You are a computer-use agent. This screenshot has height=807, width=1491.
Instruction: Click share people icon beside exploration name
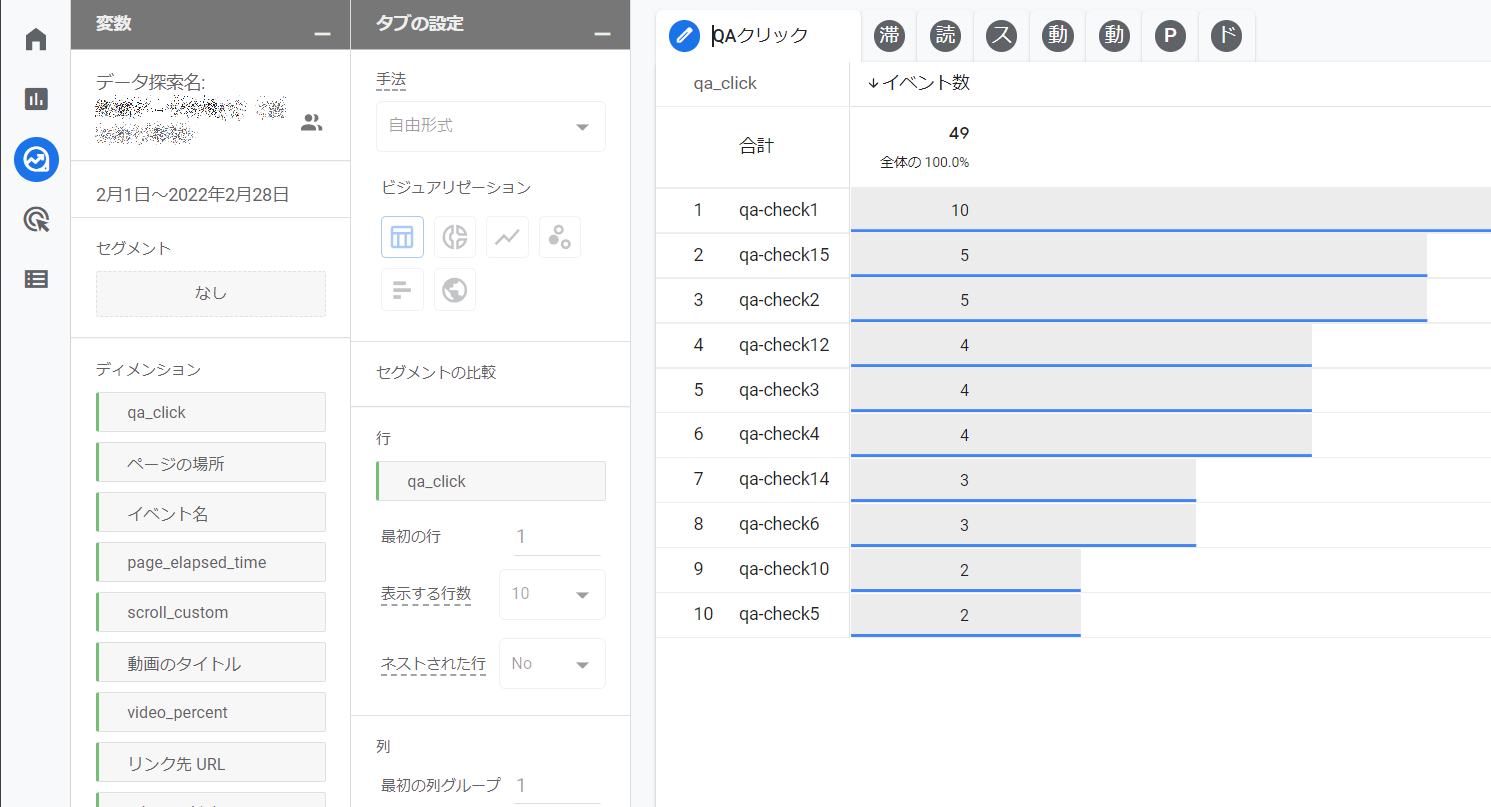(x=312, y=123)
